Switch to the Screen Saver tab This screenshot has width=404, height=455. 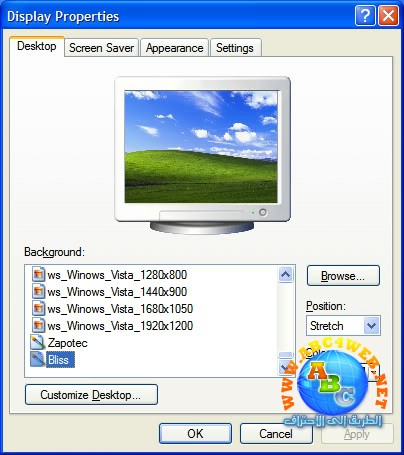pos(101,48)
